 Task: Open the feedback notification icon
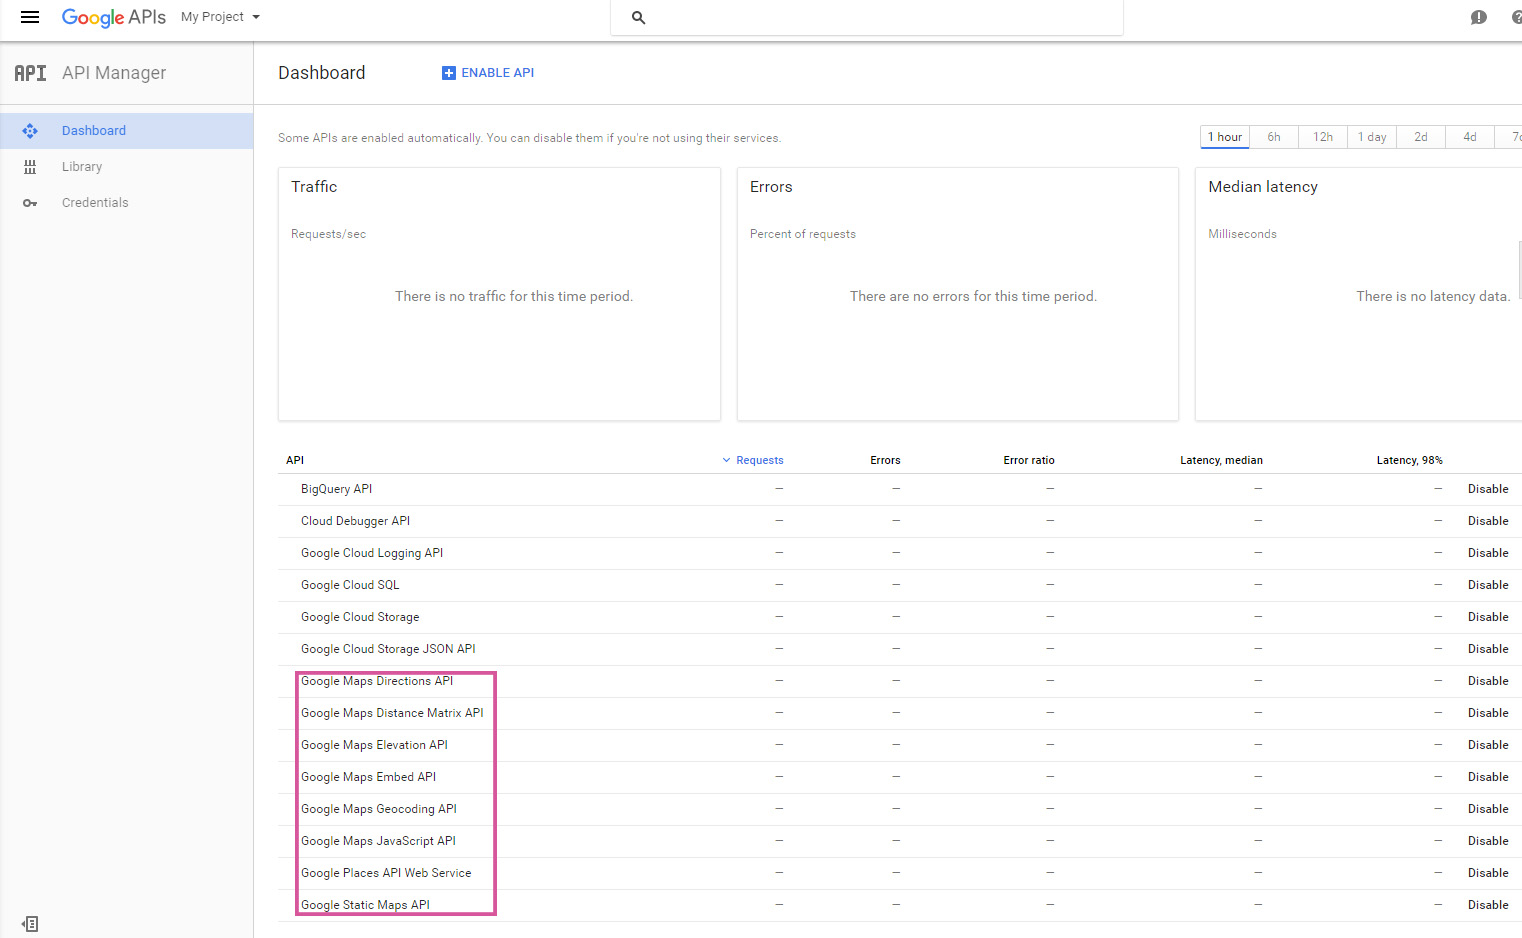[1479, 17]
